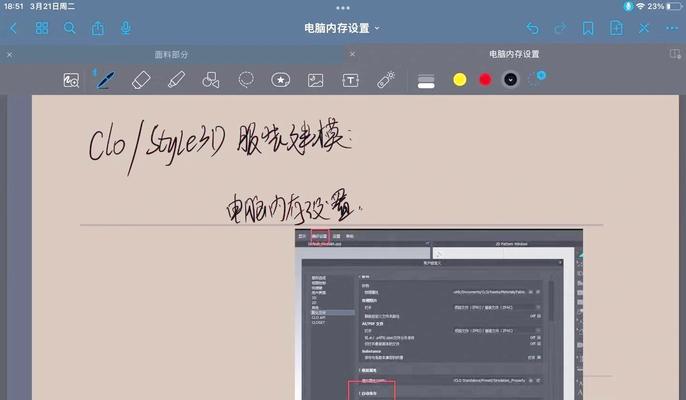
Task: Tap the battery indicator in status bar
Action: click(675, 7)
